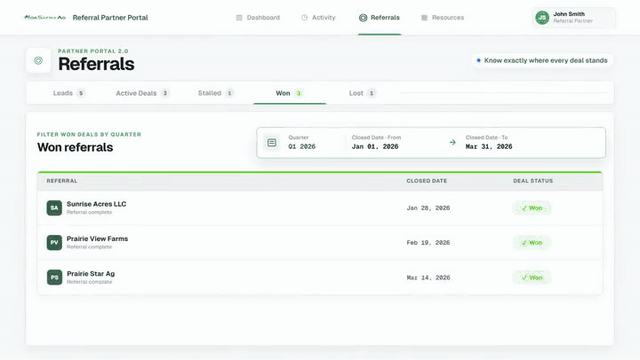Click the Leads count badge
640x360 pixels.
(81, 93)
